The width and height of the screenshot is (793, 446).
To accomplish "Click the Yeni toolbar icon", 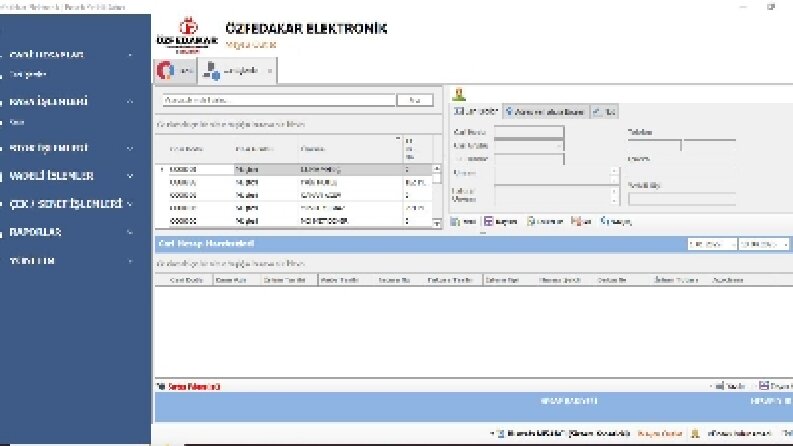I will (x=455, y=221).
